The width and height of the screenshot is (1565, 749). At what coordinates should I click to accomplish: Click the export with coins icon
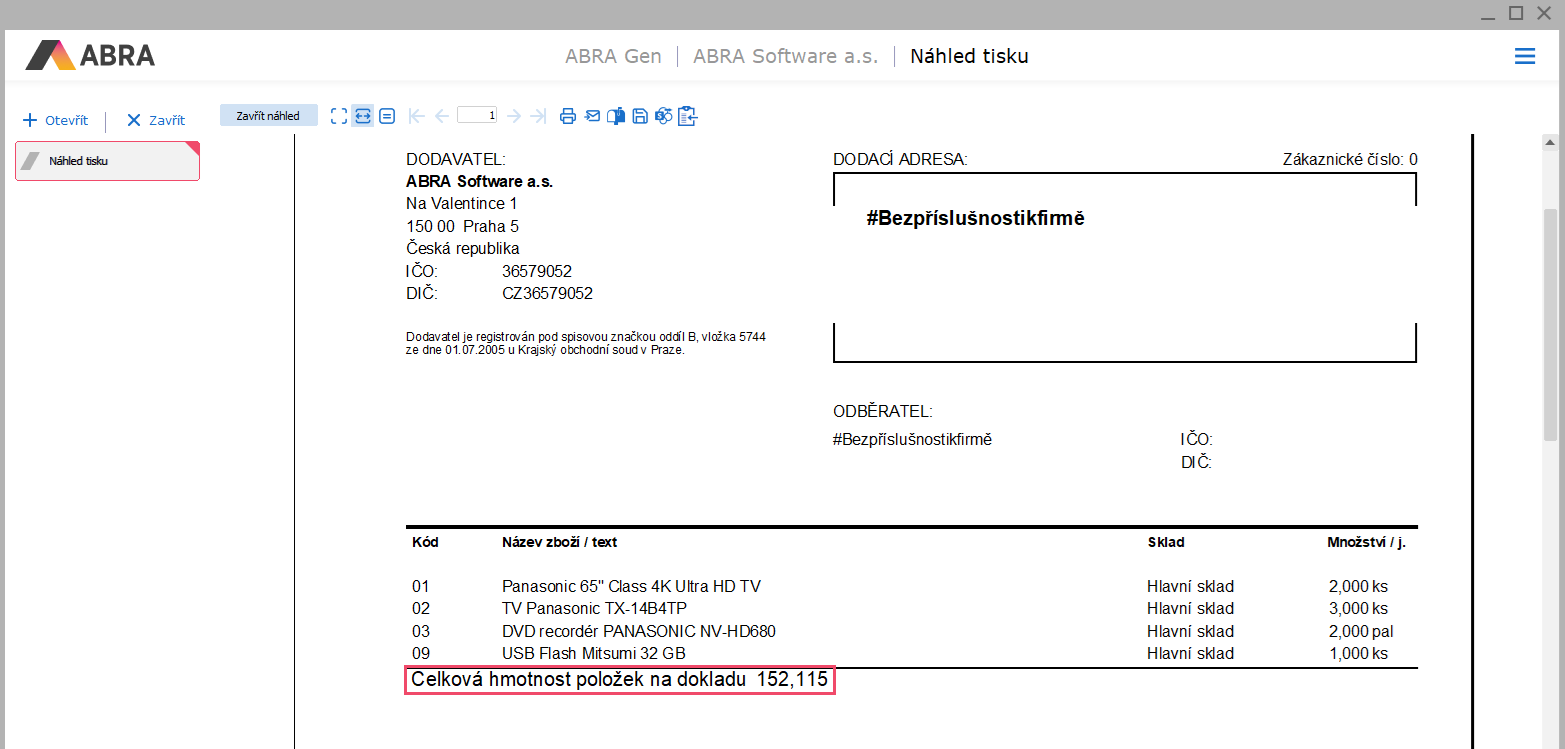tap(663, 116)
